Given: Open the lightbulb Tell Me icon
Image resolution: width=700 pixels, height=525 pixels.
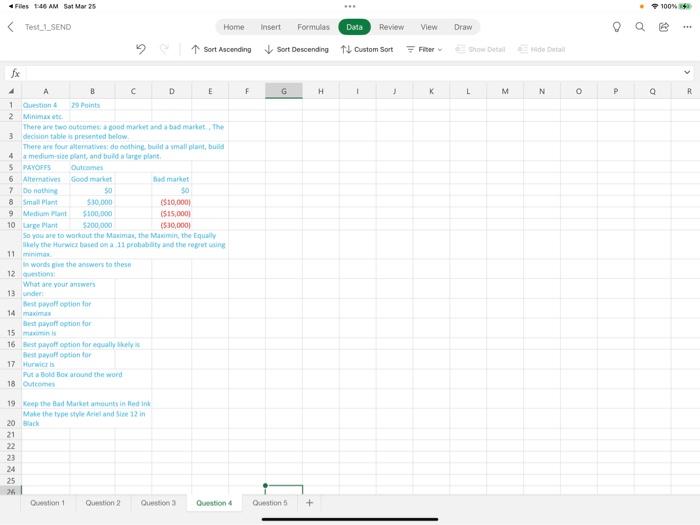Looking at the screenshot, I should pos(617,27).
